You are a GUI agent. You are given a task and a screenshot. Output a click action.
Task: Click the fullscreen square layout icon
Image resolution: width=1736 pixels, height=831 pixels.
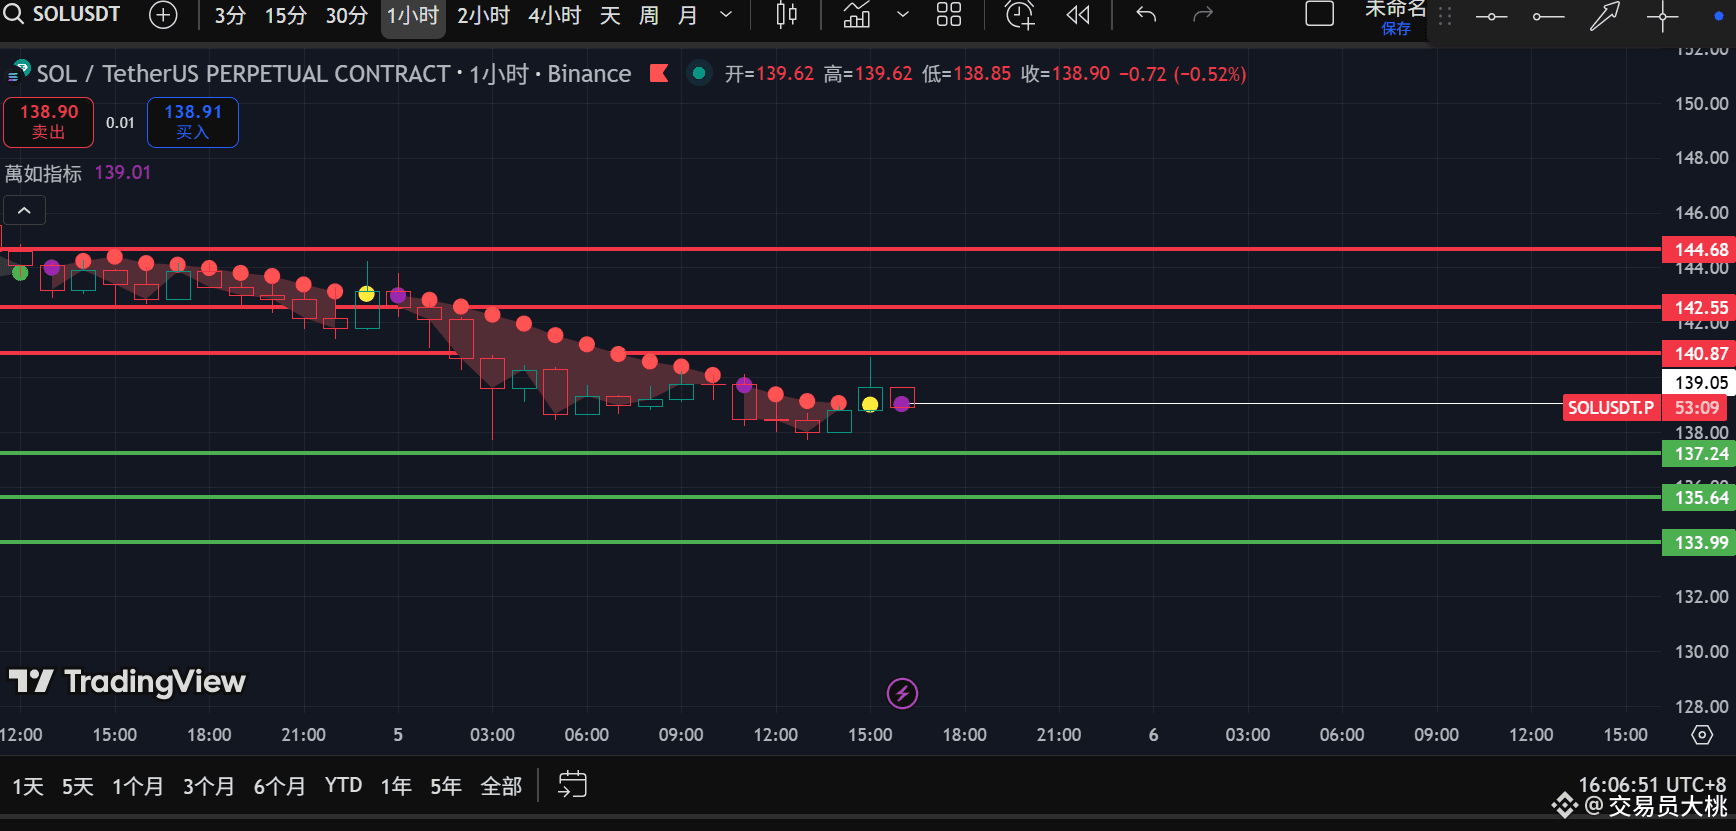tap(1320, 14)
